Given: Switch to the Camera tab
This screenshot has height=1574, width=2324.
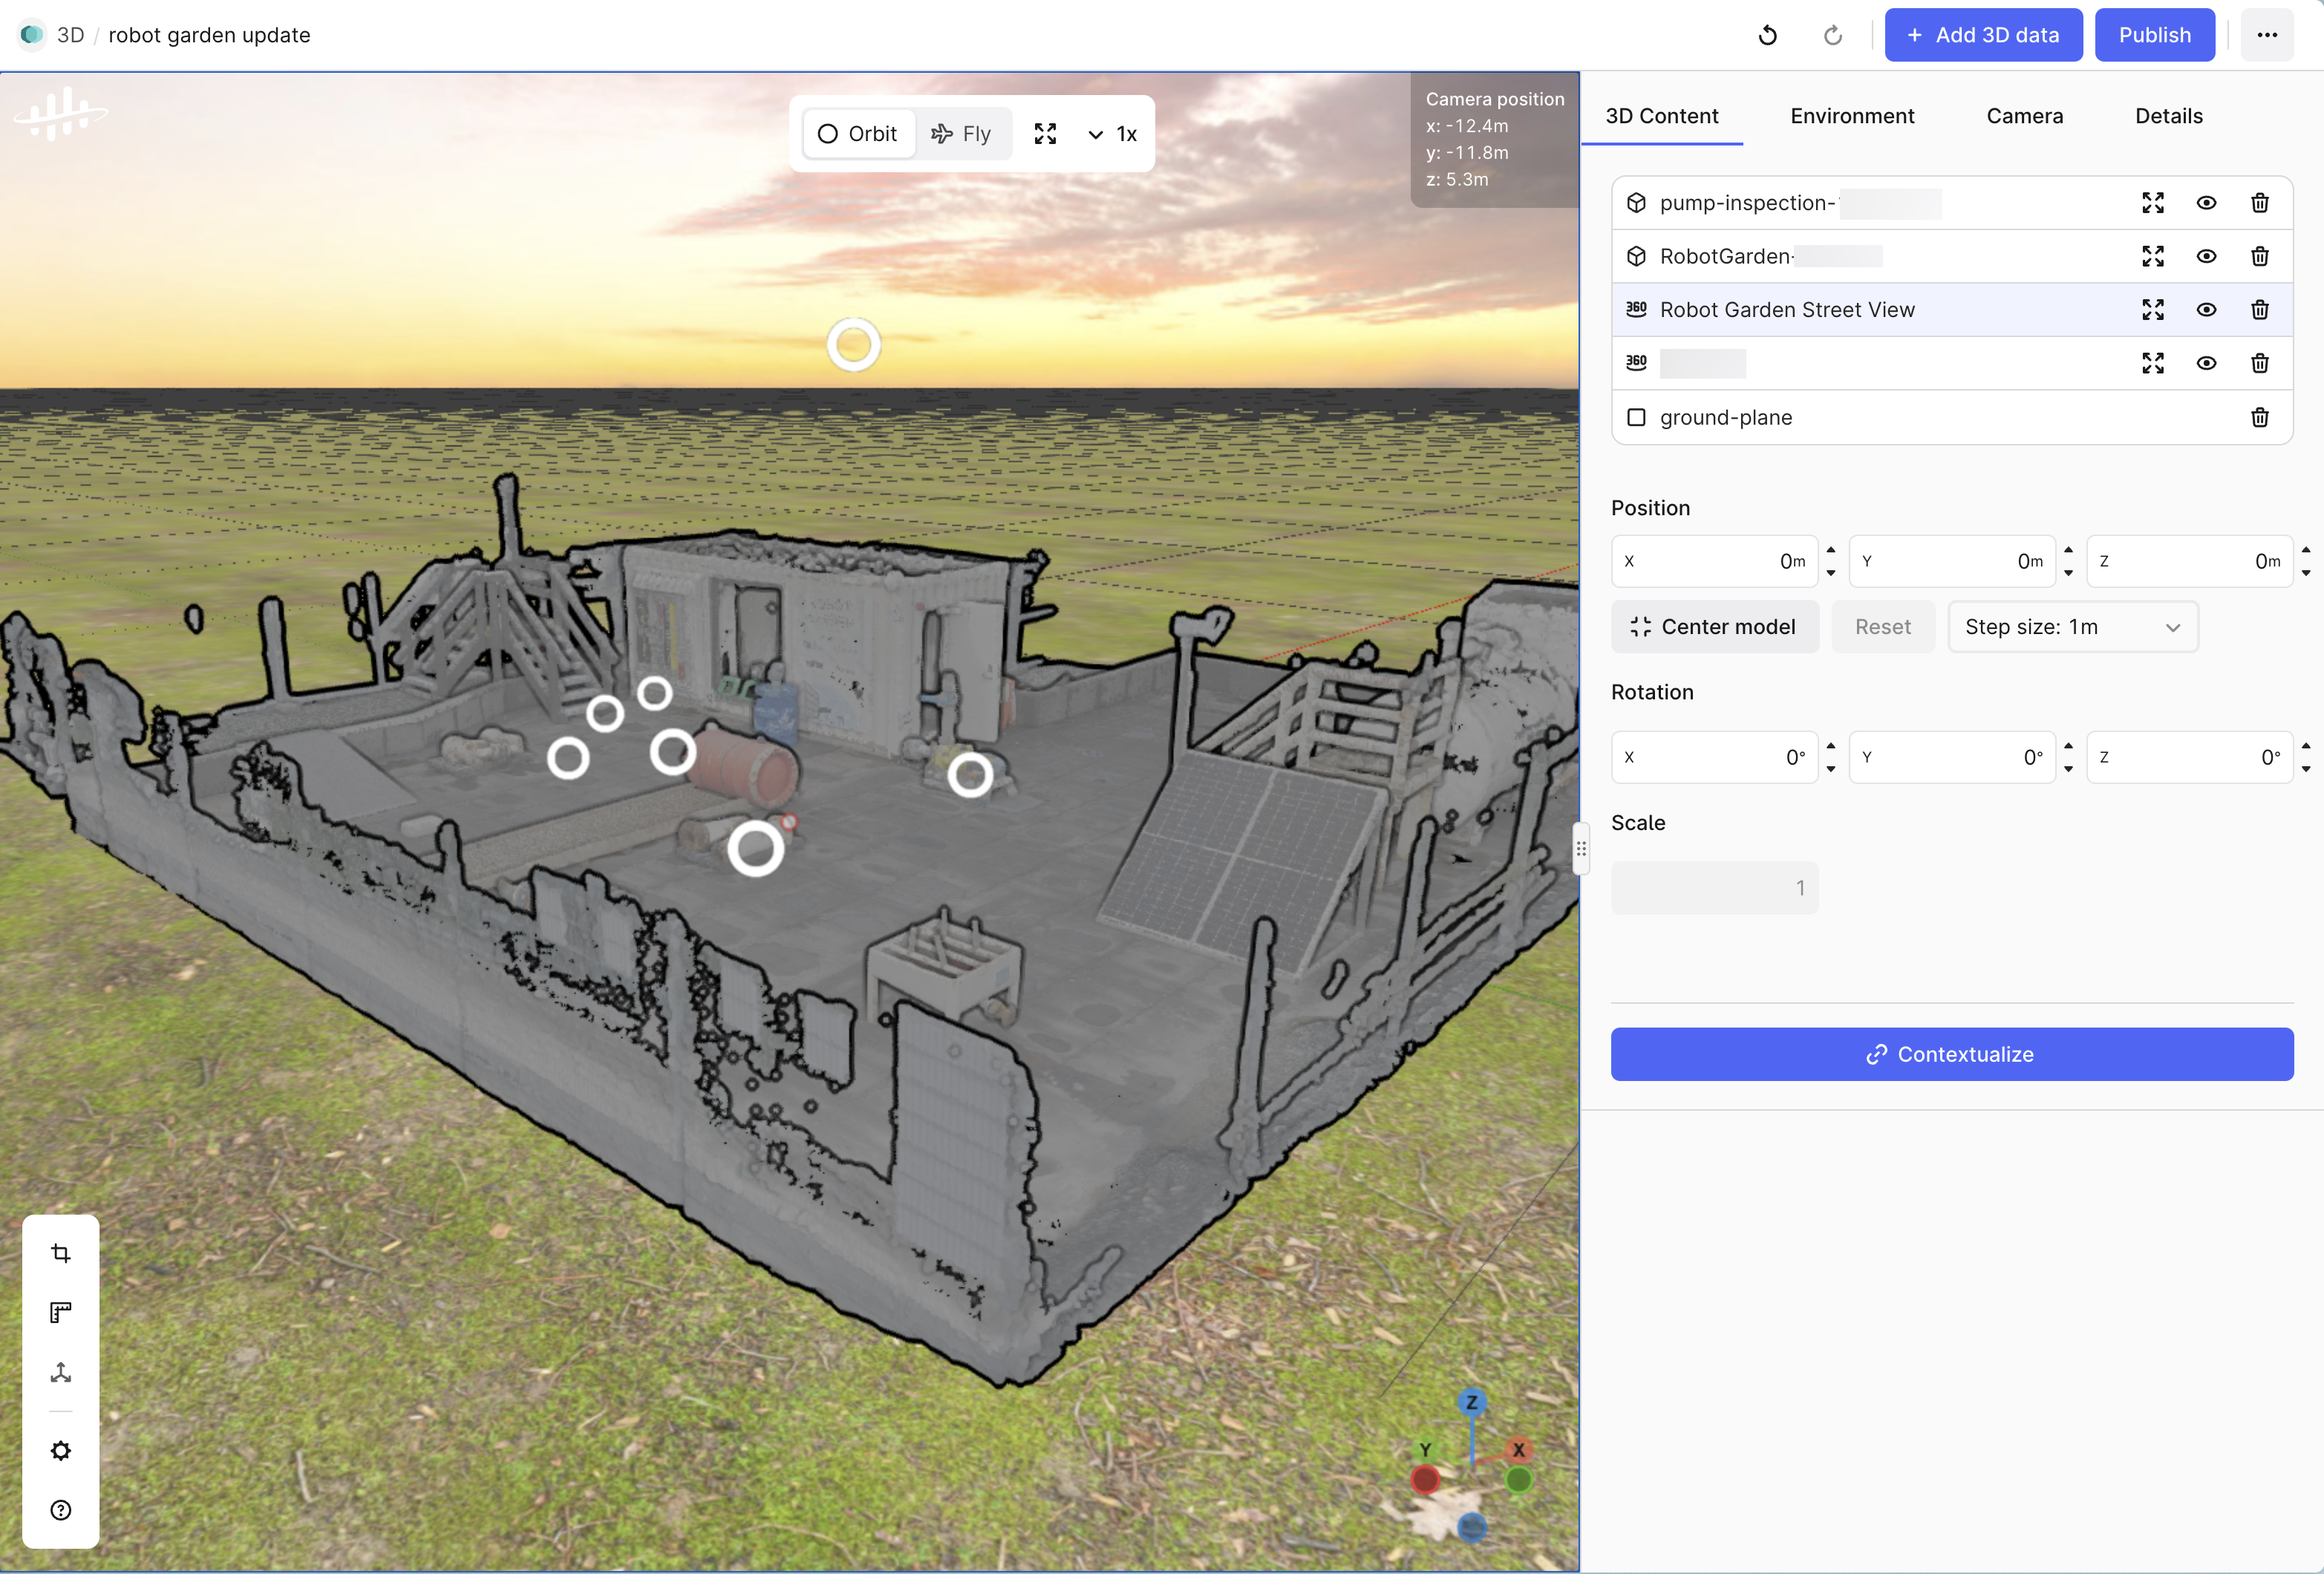Looking at the screenshot, I should (2024, 116).
